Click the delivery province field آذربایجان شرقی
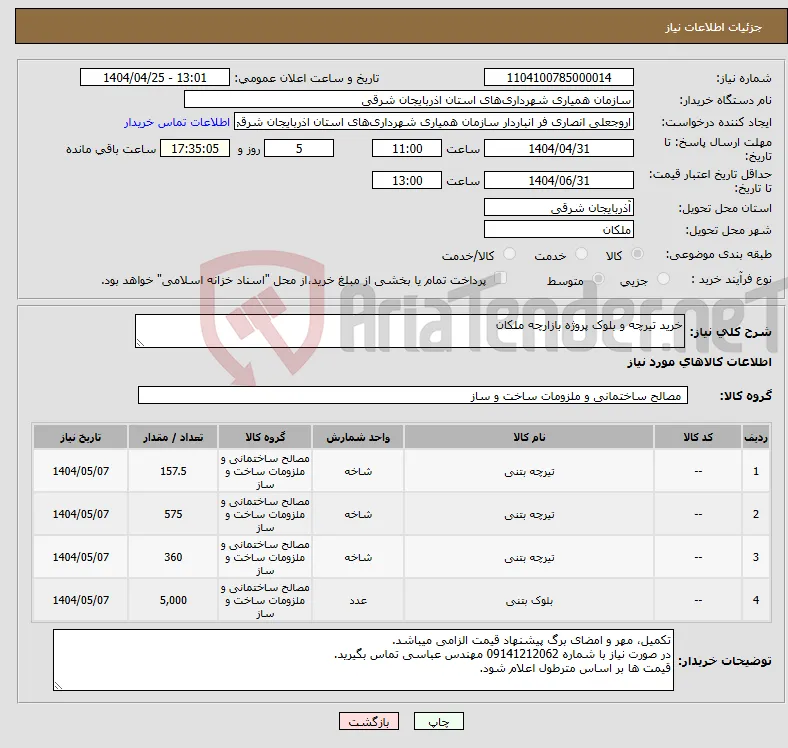Screen dimensions: 788x748 (558, 207)
